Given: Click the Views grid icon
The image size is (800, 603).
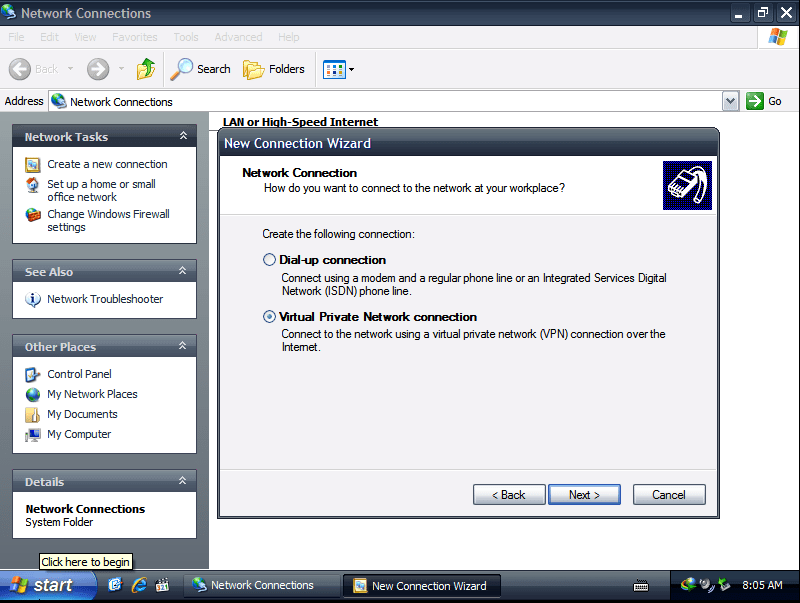Looking at the screenshot, I should (334, 69).
